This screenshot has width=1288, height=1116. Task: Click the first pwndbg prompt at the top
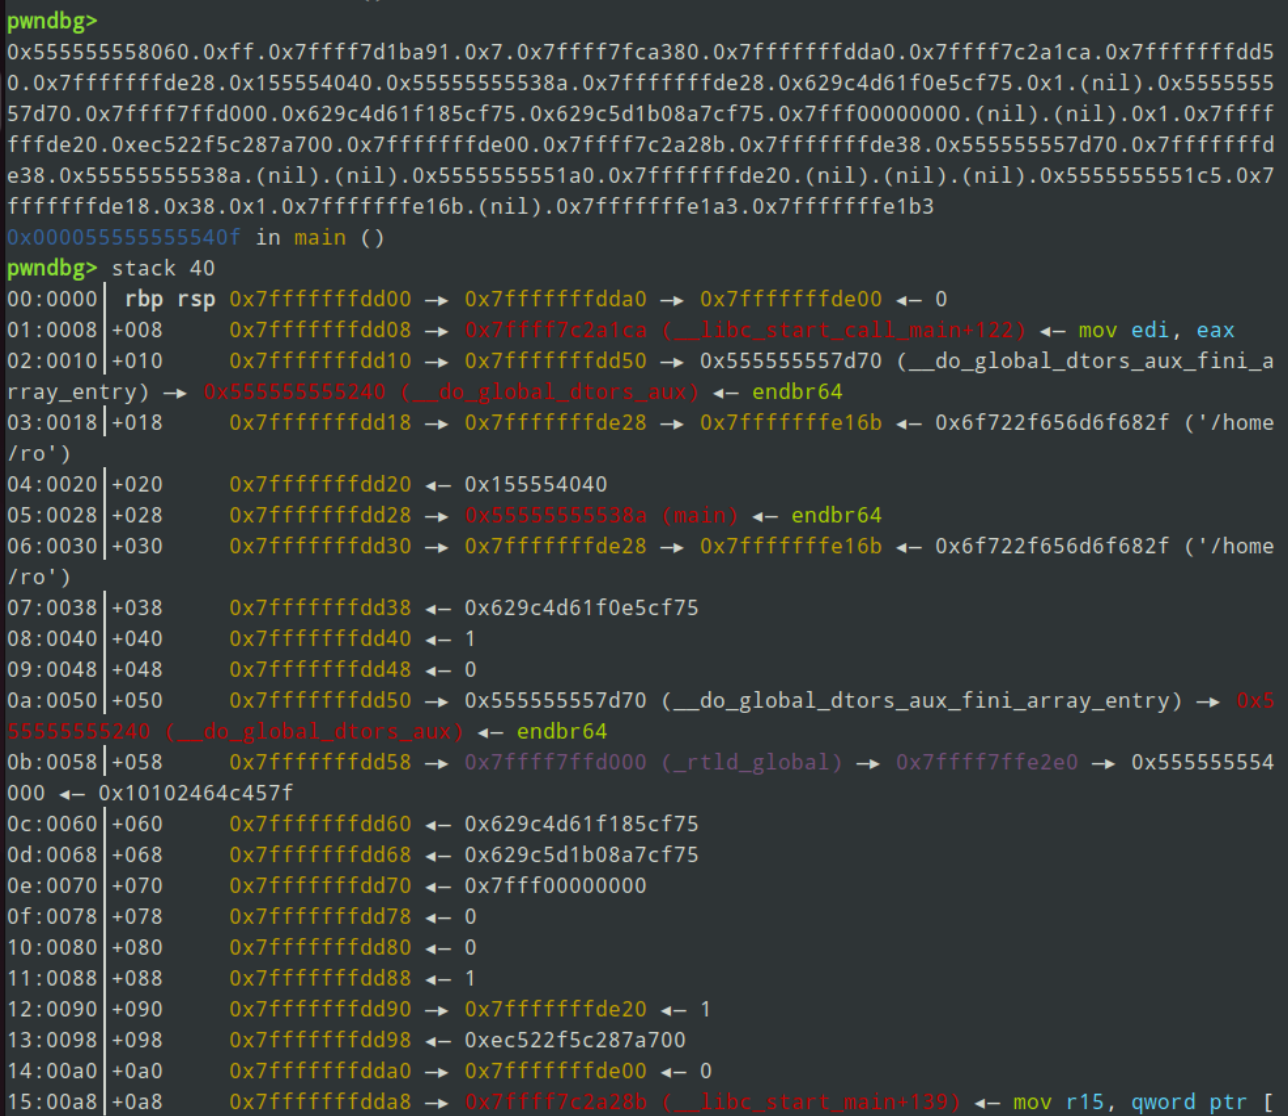(x=52, y=21)
